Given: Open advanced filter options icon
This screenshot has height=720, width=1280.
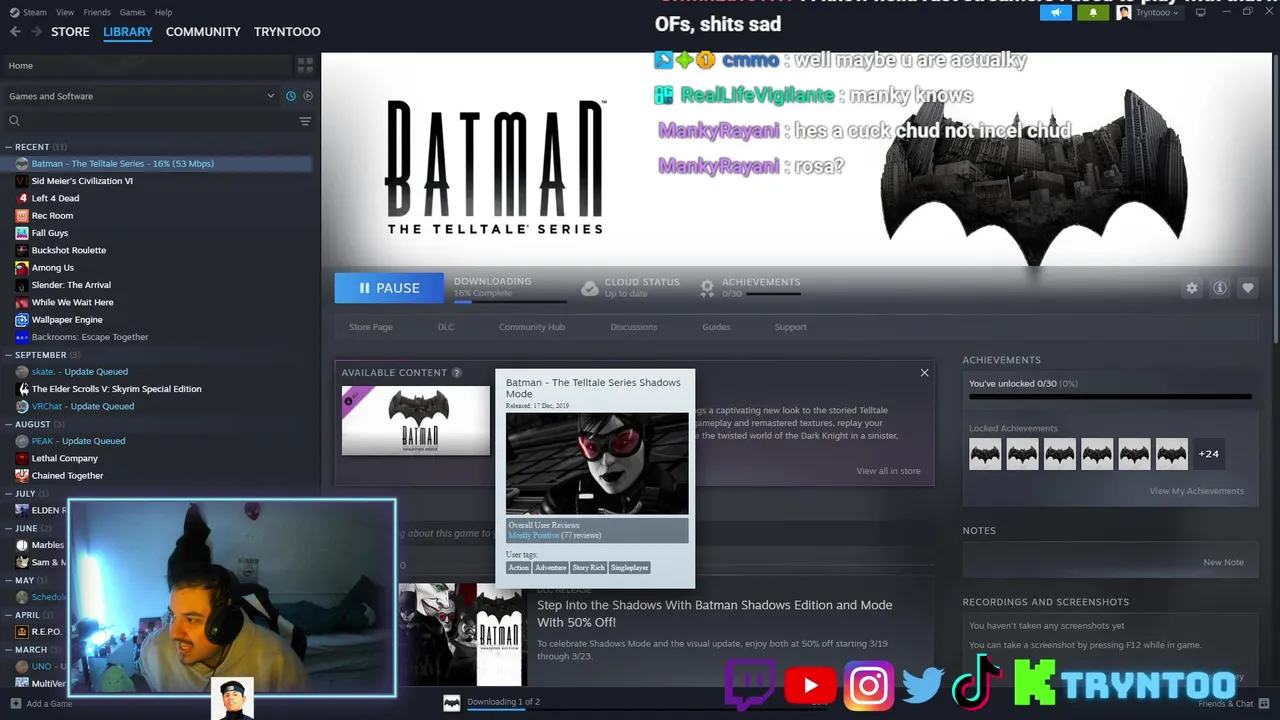Looking at the screenshot, I should pos(305,121).
